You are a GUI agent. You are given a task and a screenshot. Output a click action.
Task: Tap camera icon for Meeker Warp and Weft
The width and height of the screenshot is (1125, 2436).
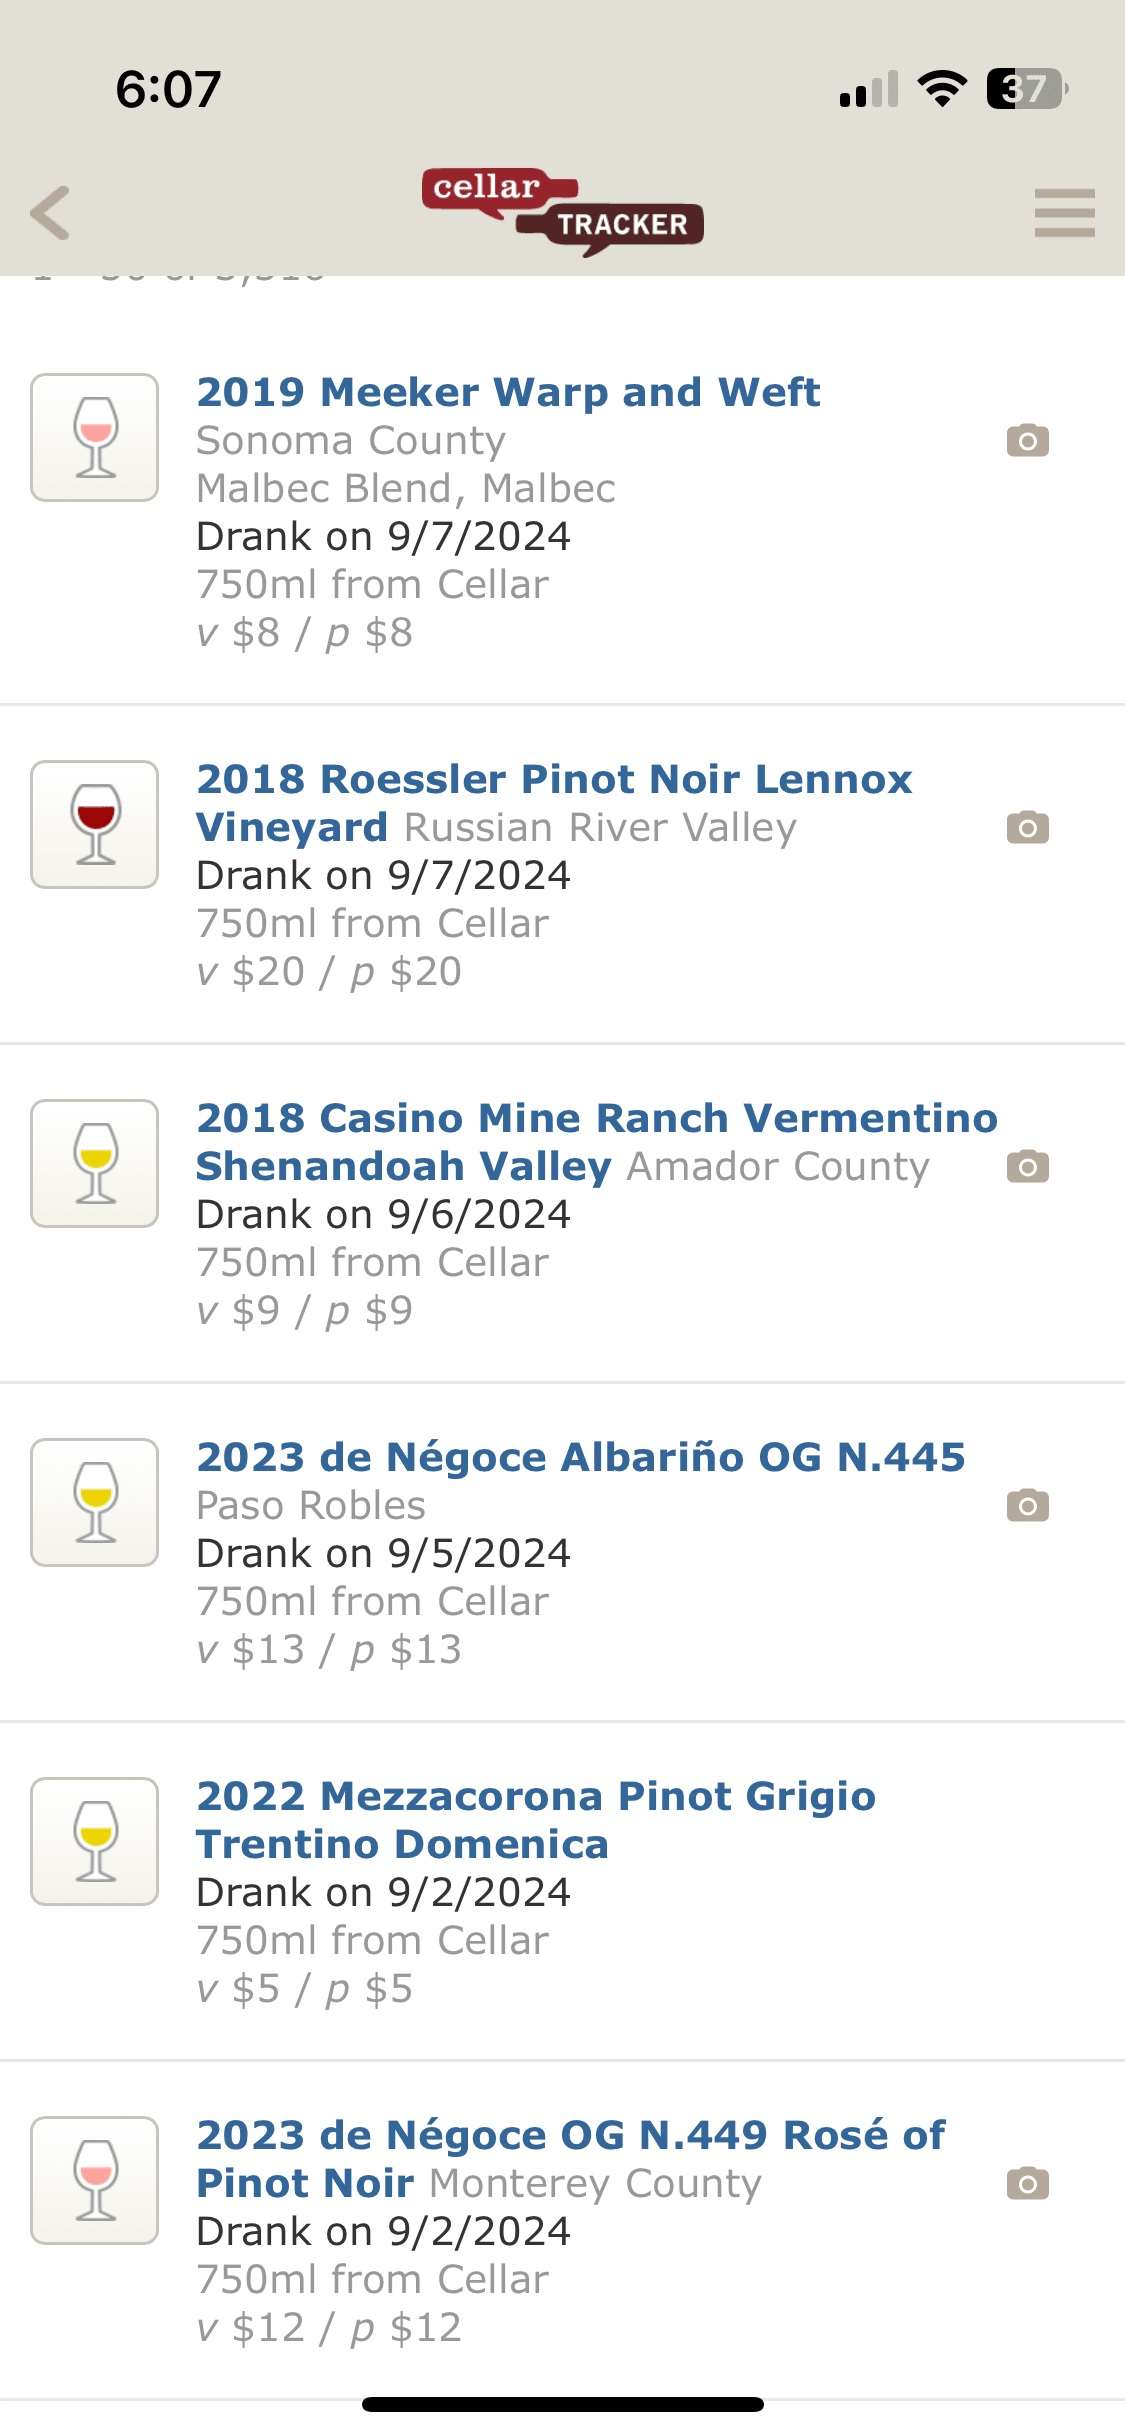tap(1027, 440)
